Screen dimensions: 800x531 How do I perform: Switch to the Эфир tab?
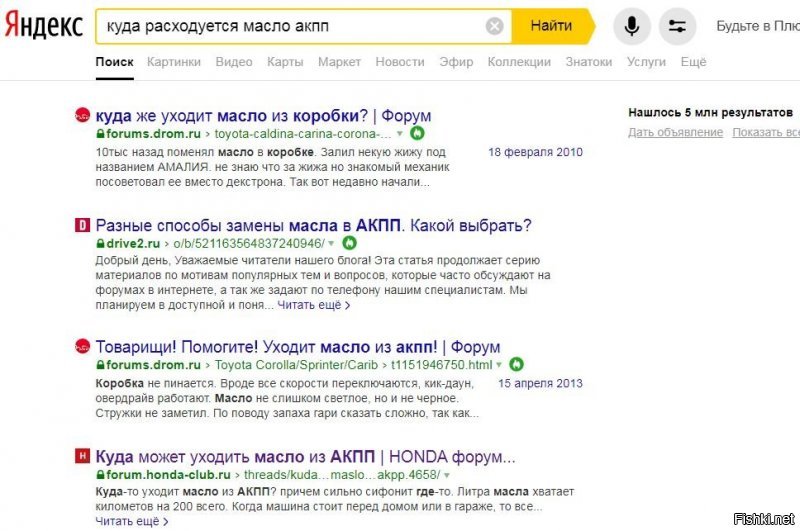pyautogui.click(x=456, y=62)
